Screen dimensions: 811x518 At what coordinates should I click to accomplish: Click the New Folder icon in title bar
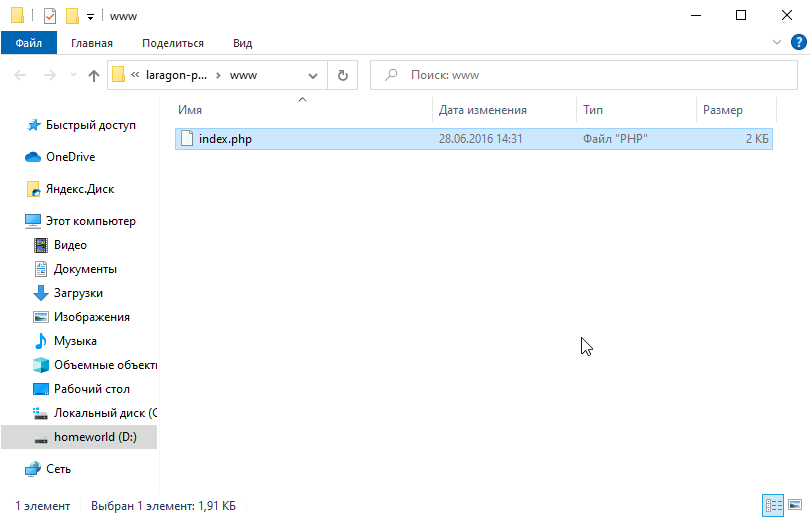pos(72,15)
